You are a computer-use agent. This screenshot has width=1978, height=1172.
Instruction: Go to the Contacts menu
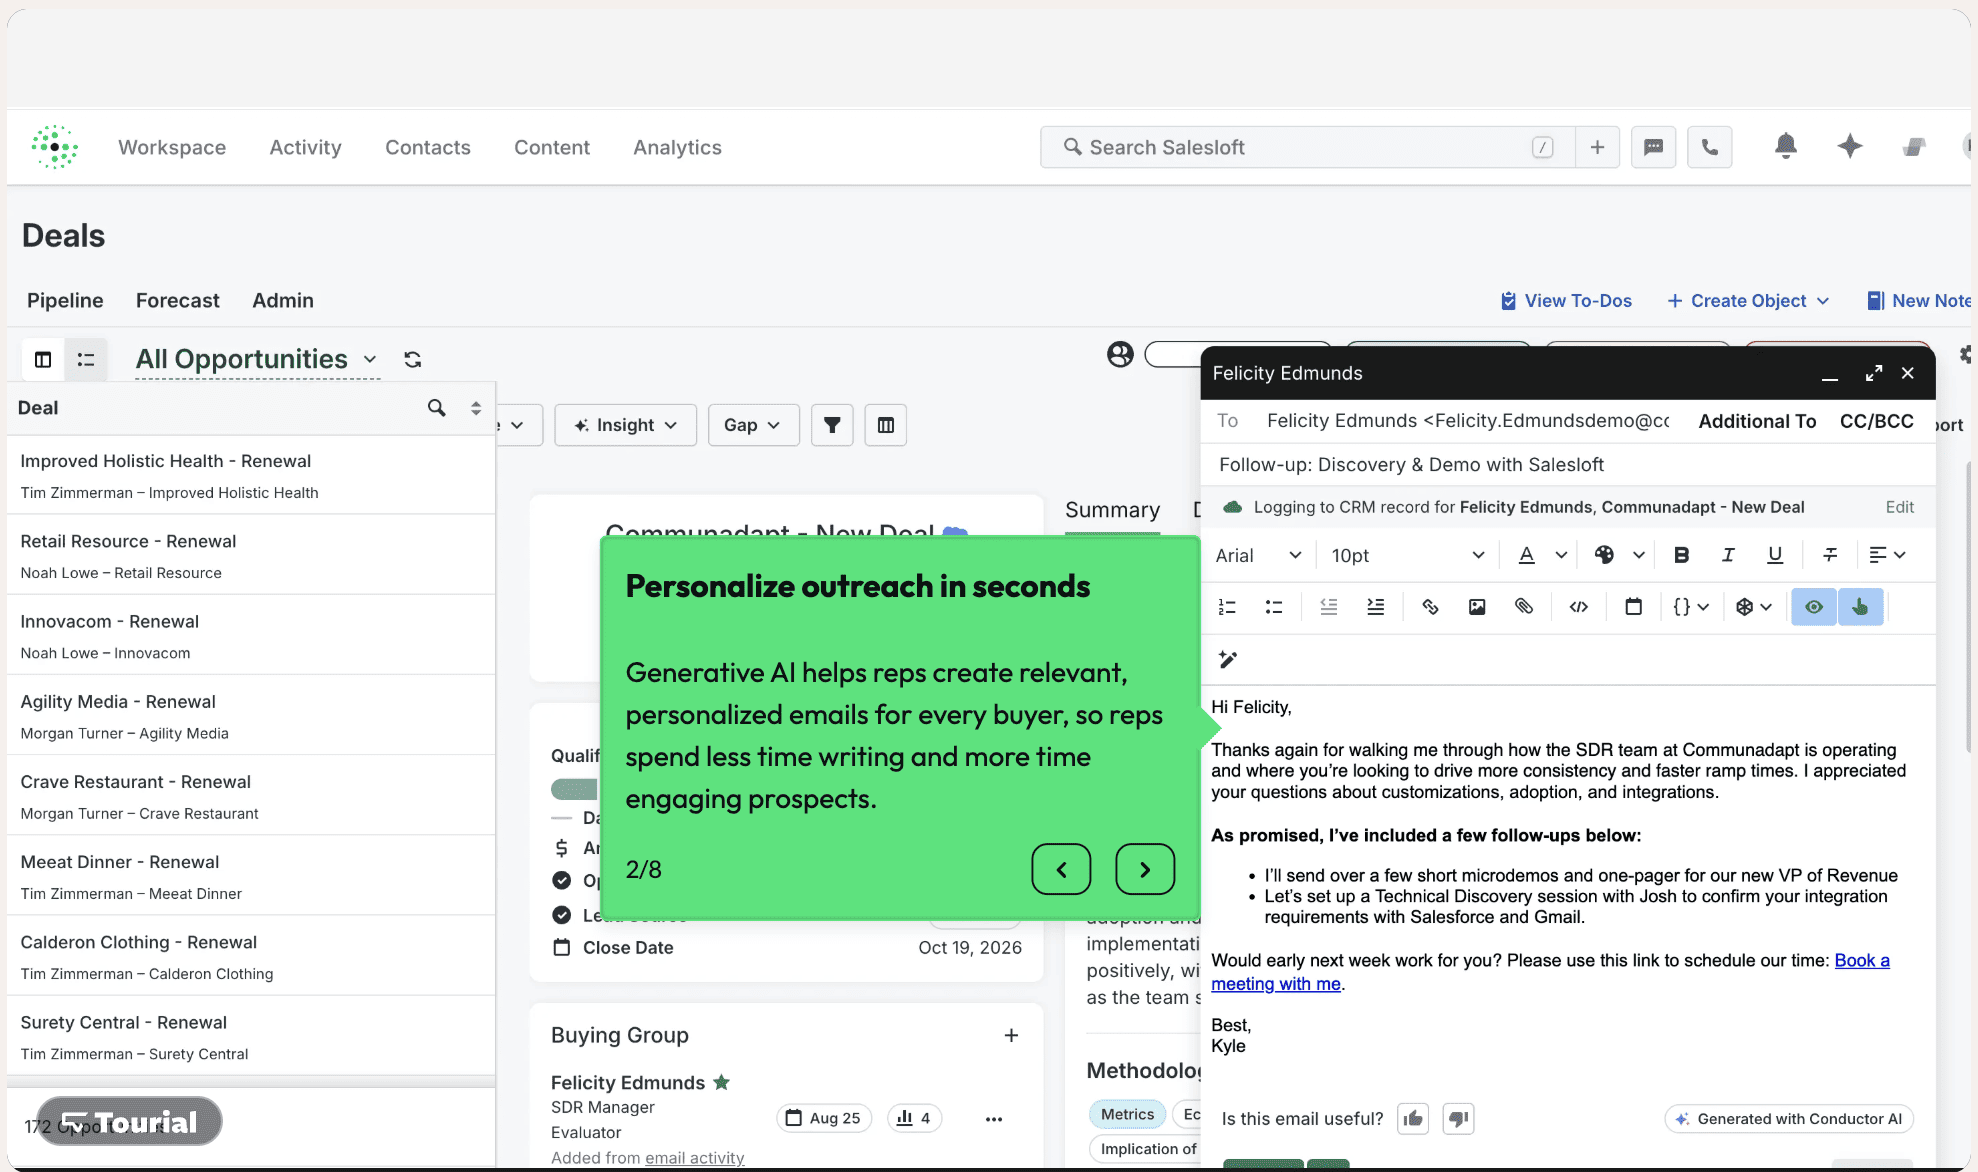click(428, 147)
